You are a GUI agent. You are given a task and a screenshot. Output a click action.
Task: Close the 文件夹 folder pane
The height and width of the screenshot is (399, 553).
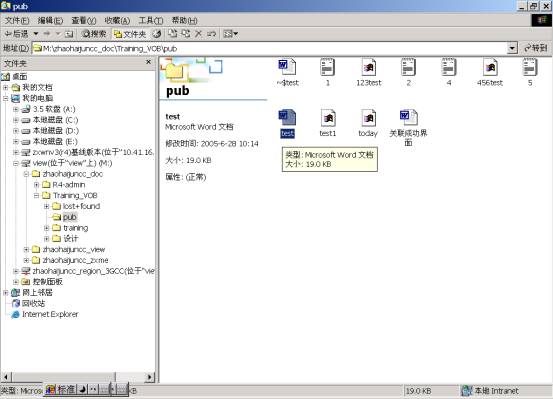click(x=148, y=62)
